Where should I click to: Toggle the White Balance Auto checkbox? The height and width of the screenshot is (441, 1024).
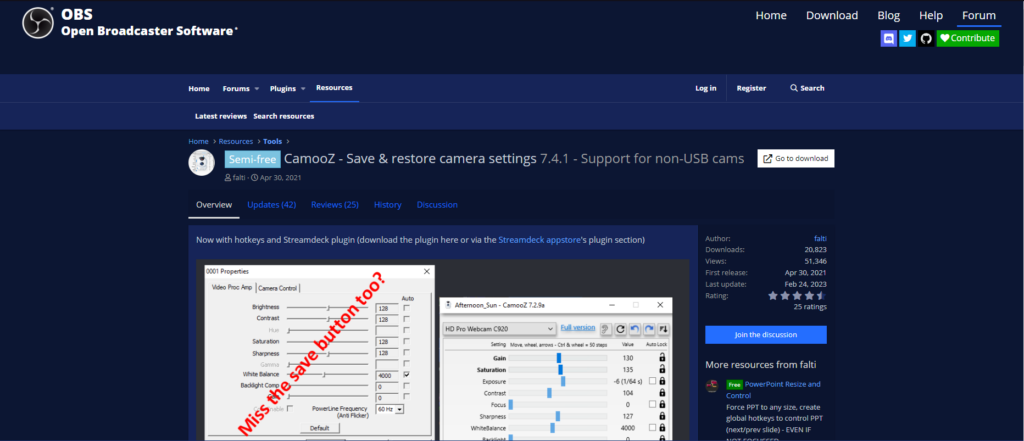(x=406, y=374)
